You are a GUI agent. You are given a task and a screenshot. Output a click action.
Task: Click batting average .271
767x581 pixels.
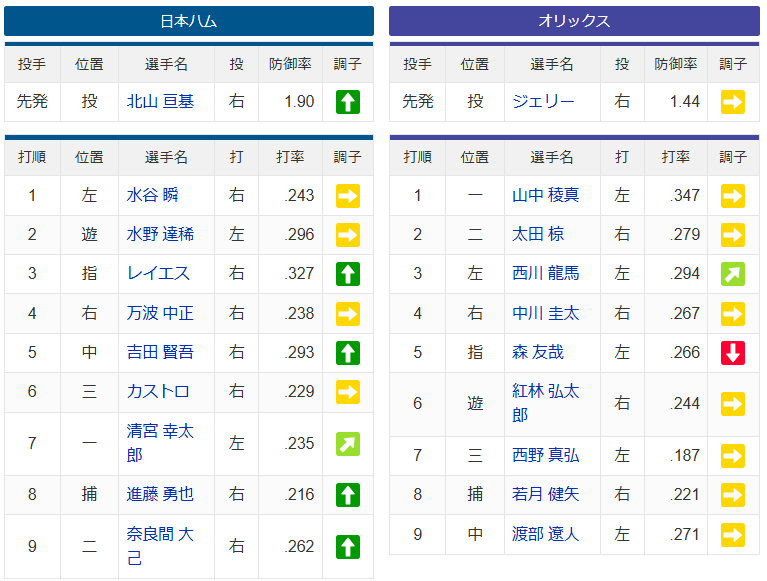tap(684, 534)
